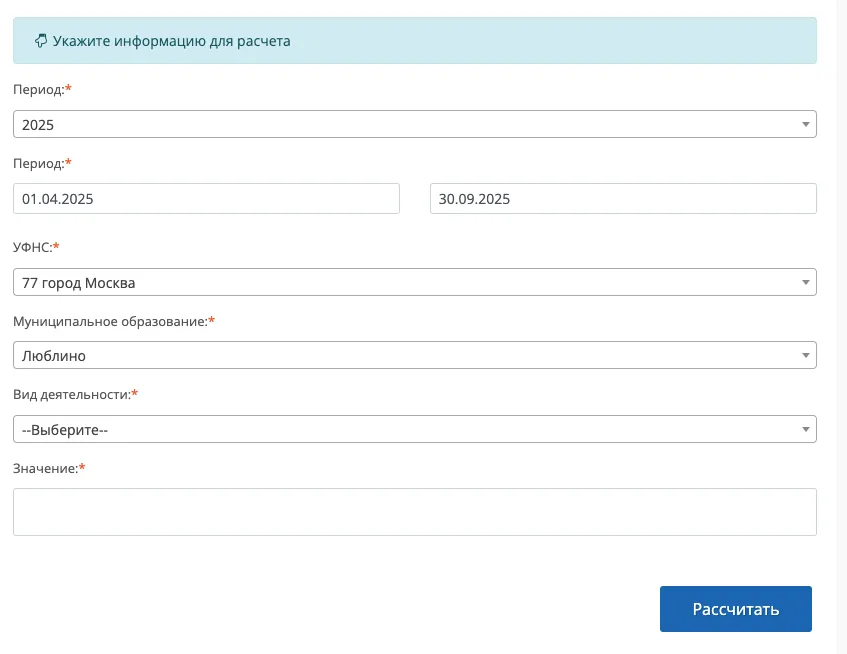Click the pin icon in the info banner
Image resolution: width=847 pixels, height=654 pixels.
41,41
